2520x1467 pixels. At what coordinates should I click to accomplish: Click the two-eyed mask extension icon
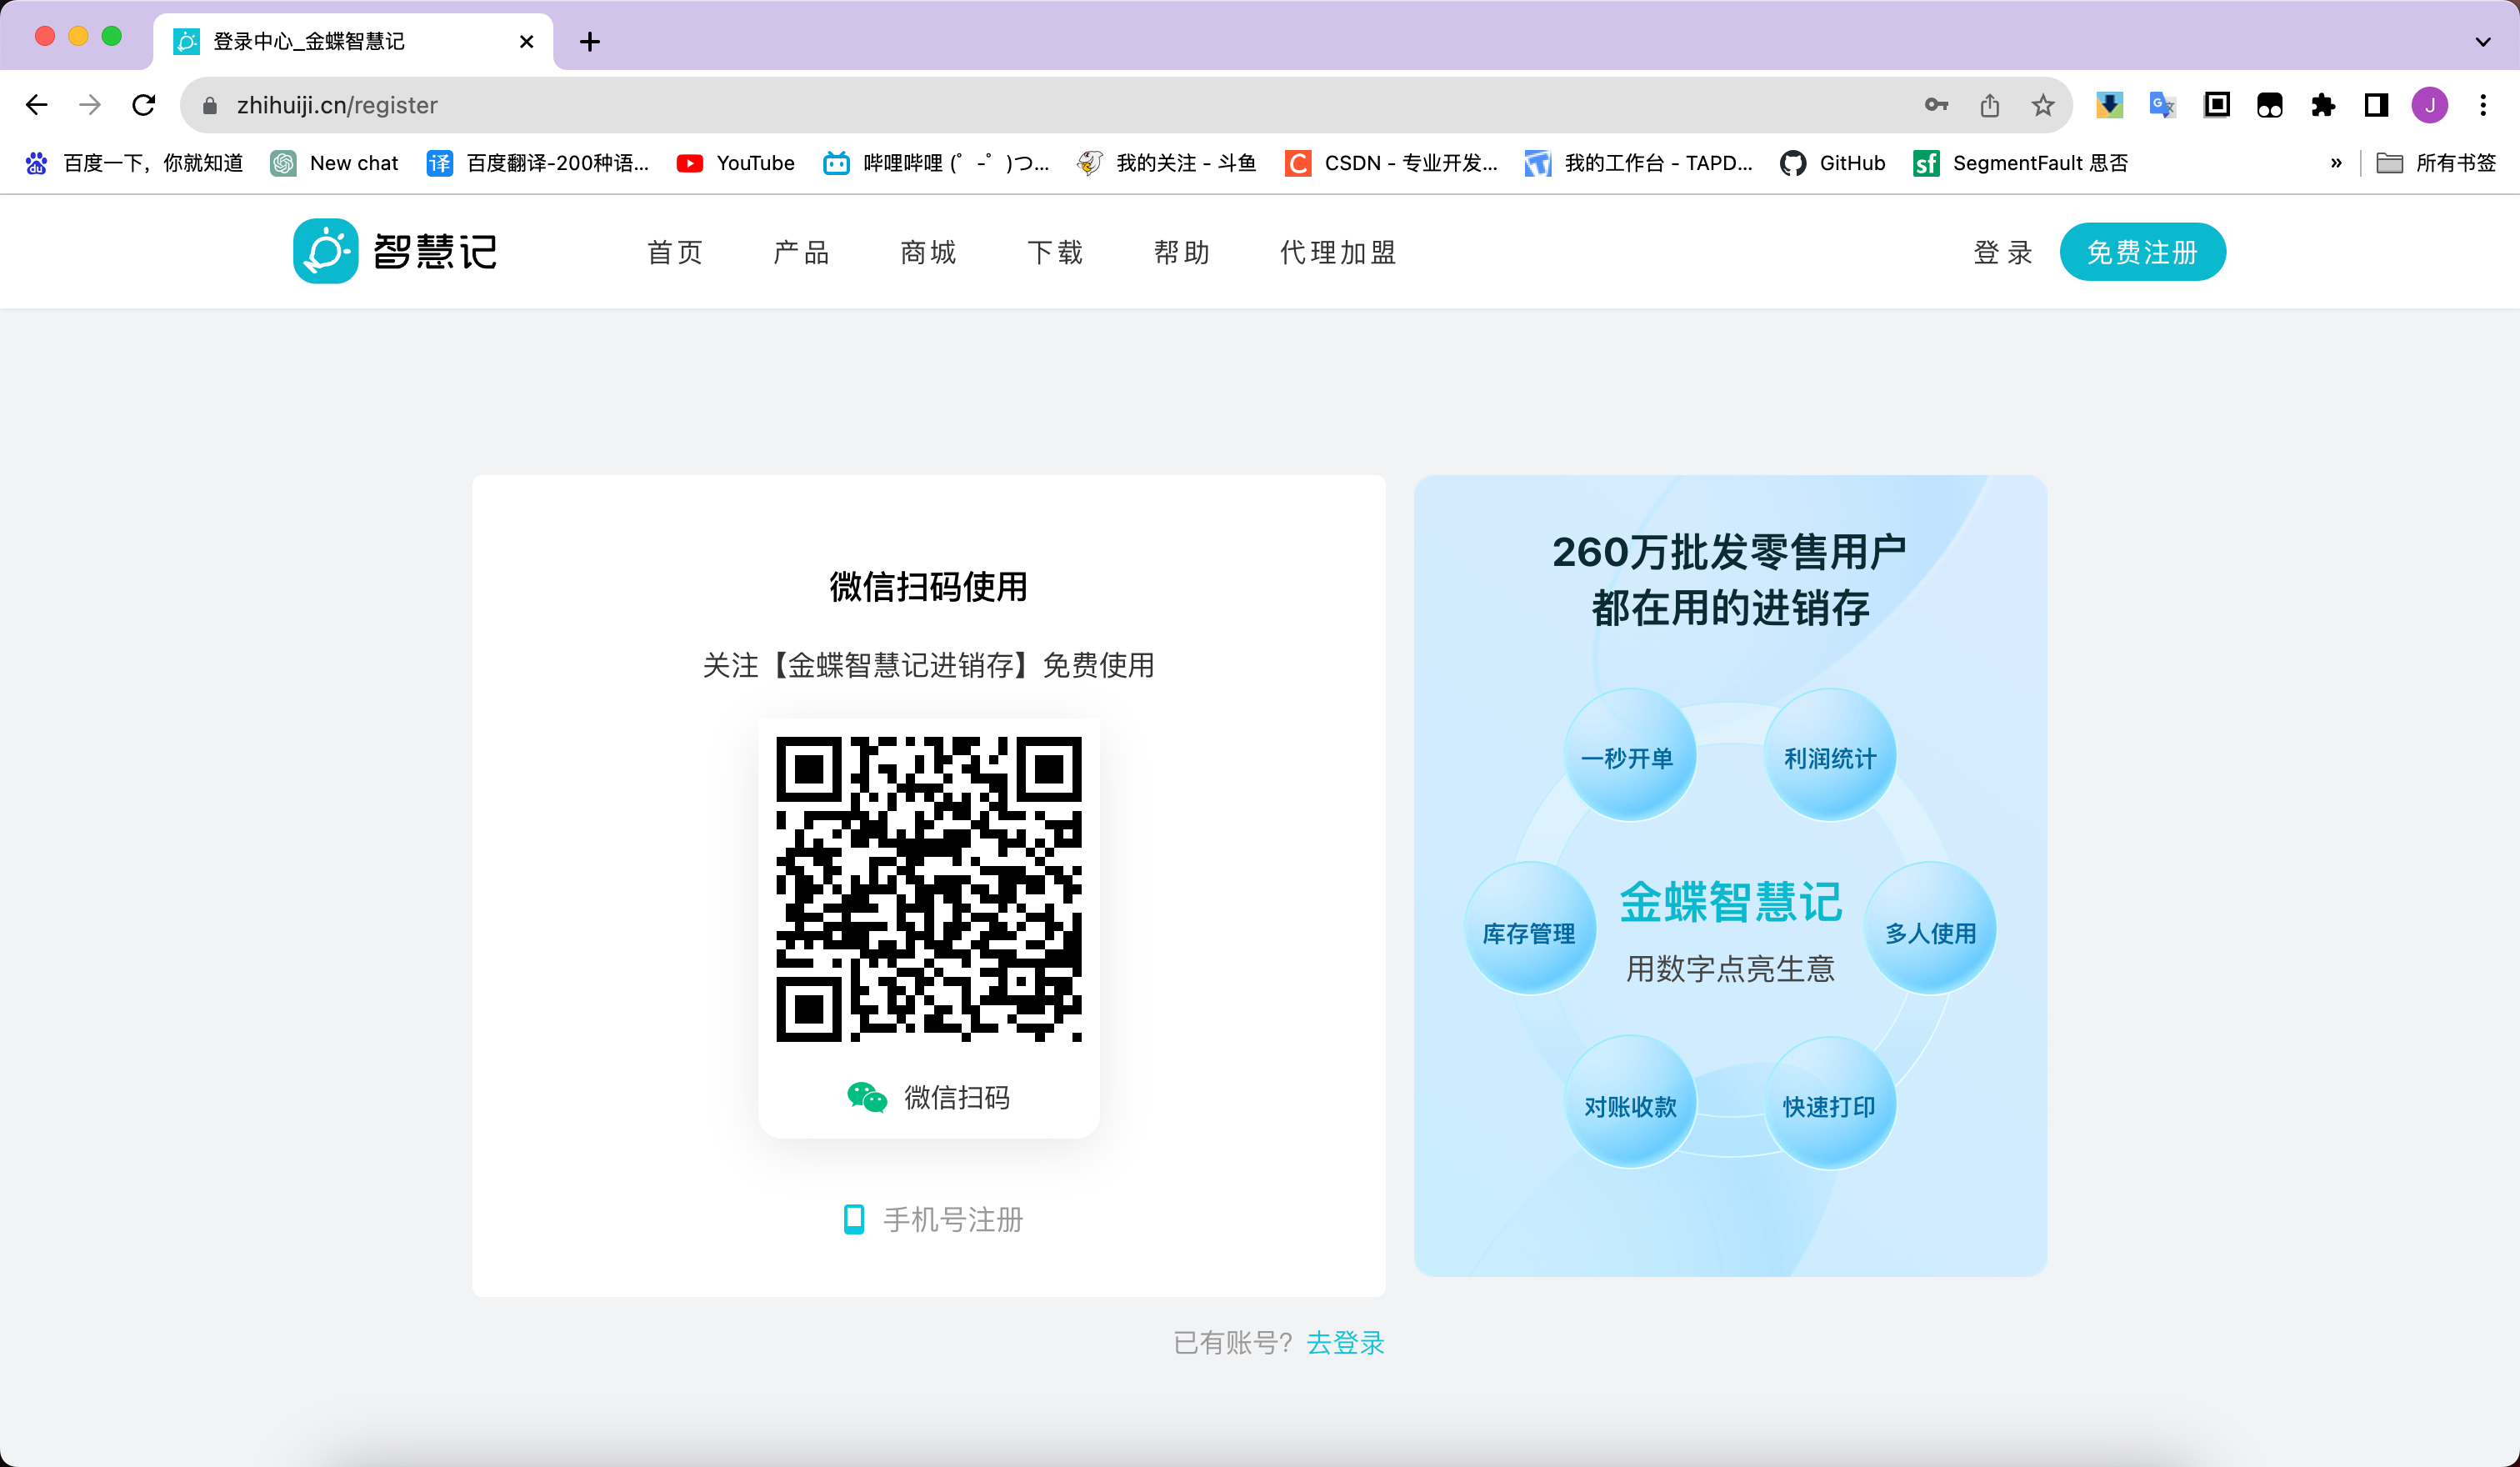[x=2270, y=105]
